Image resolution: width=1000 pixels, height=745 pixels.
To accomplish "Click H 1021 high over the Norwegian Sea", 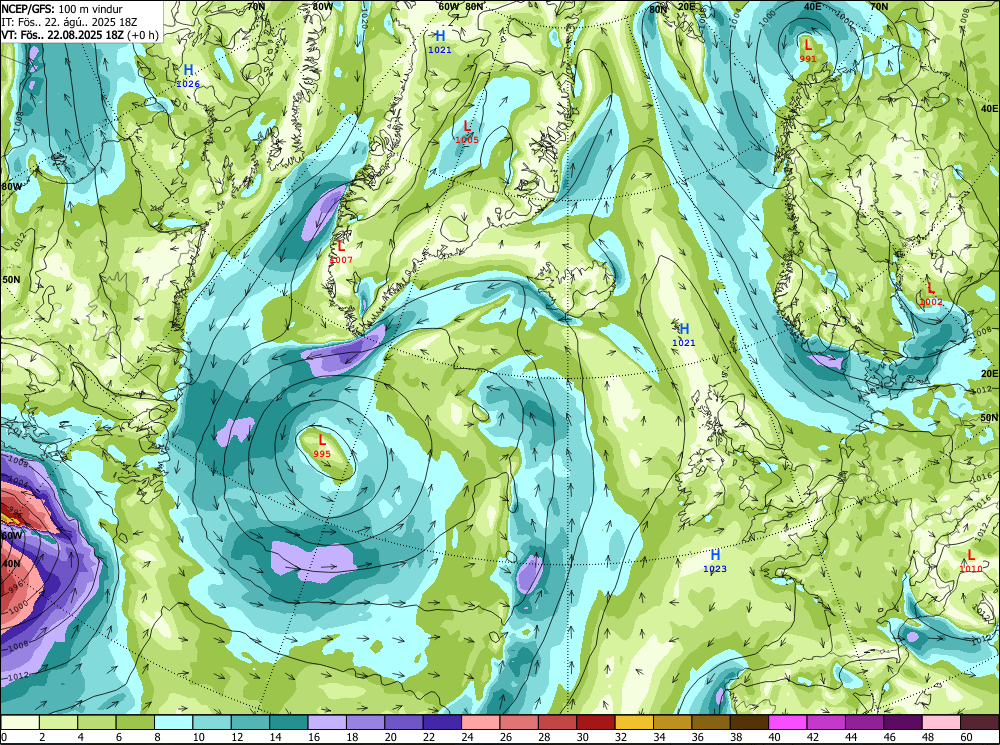I will point(684,334).
